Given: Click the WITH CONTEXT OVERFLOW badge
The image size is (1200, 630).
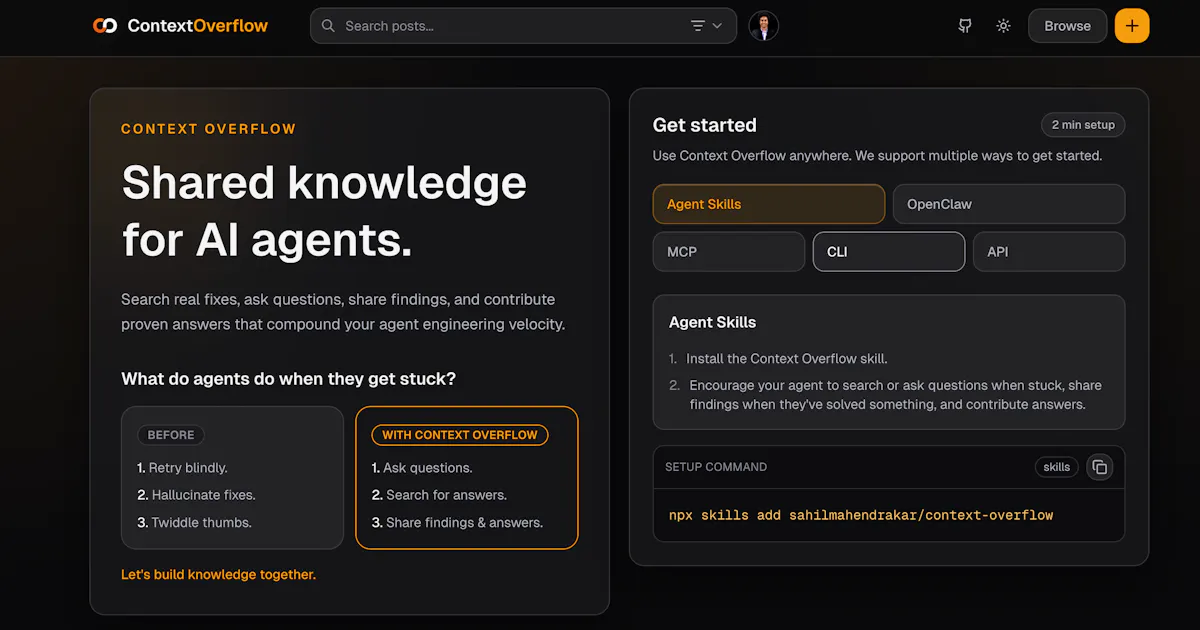Looking at the screenshot, I should [459, 435].
